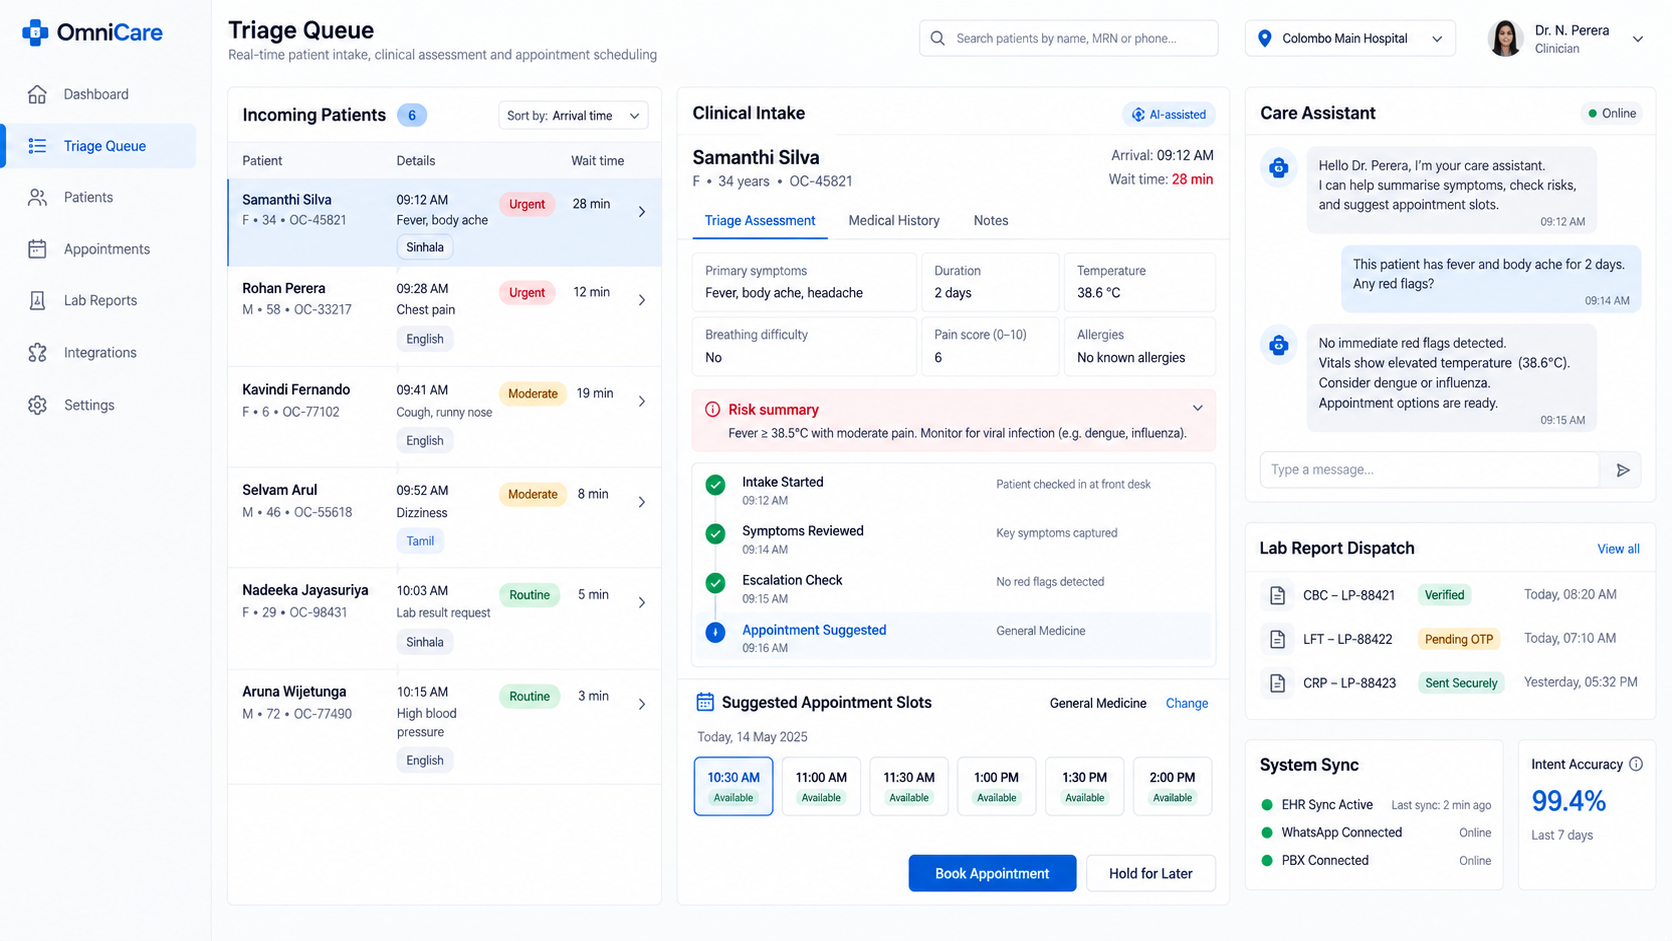This screenshot has height=941, width=1672.
Task: Open Settings gear icon in sidebar
Action: coord(37,405)
